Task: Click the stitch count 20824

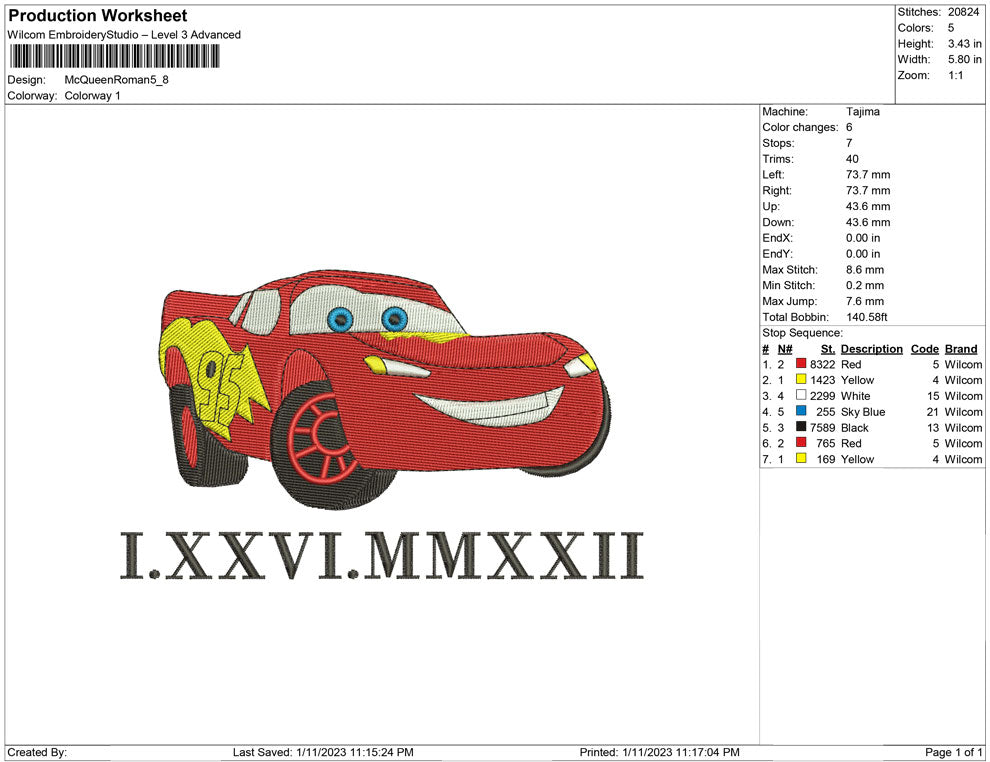Action: (963, 12)
